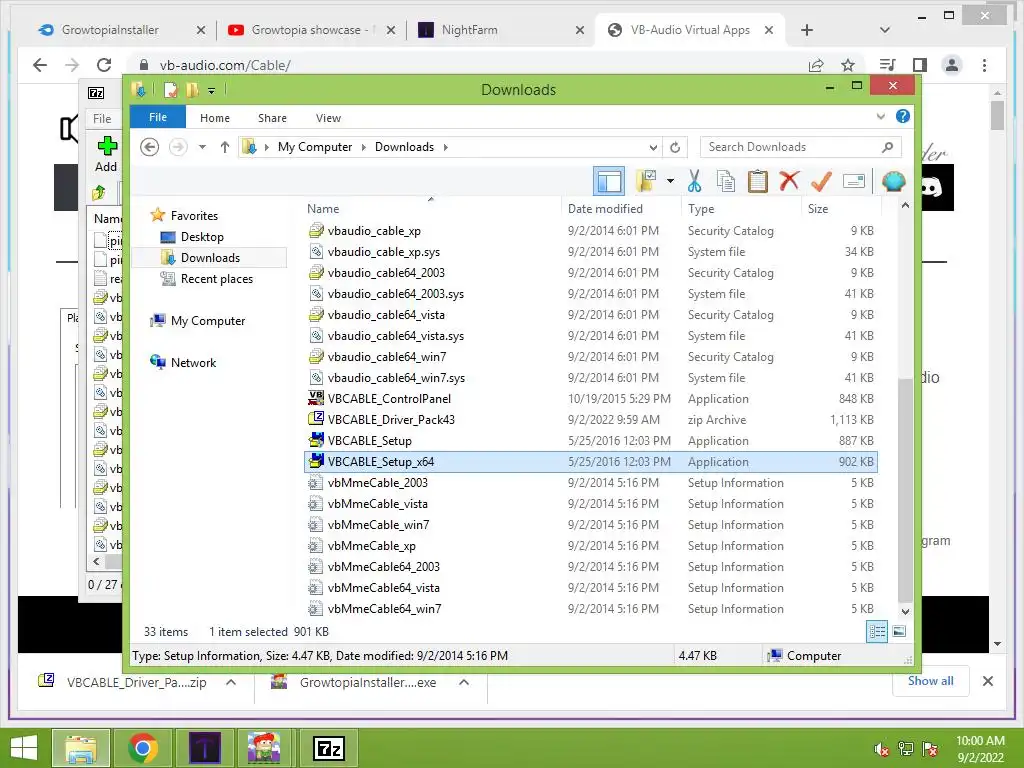The height and width of the screenshot is (768, 1024).
Task: Select the vbaudio_cable_xp.sys file
Action: 384,252
